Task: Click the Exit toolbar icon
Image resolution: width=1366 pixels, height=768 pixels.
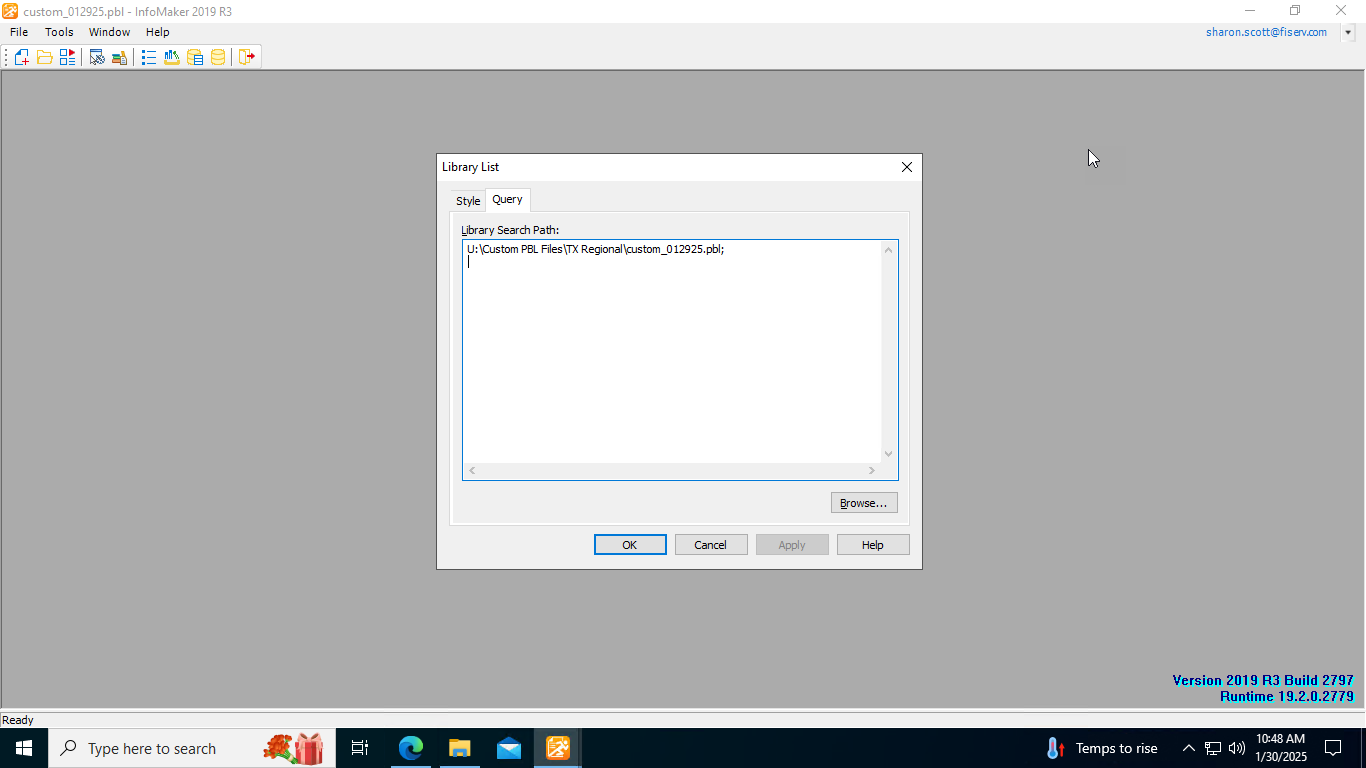Action: click(x=247, y=57)
